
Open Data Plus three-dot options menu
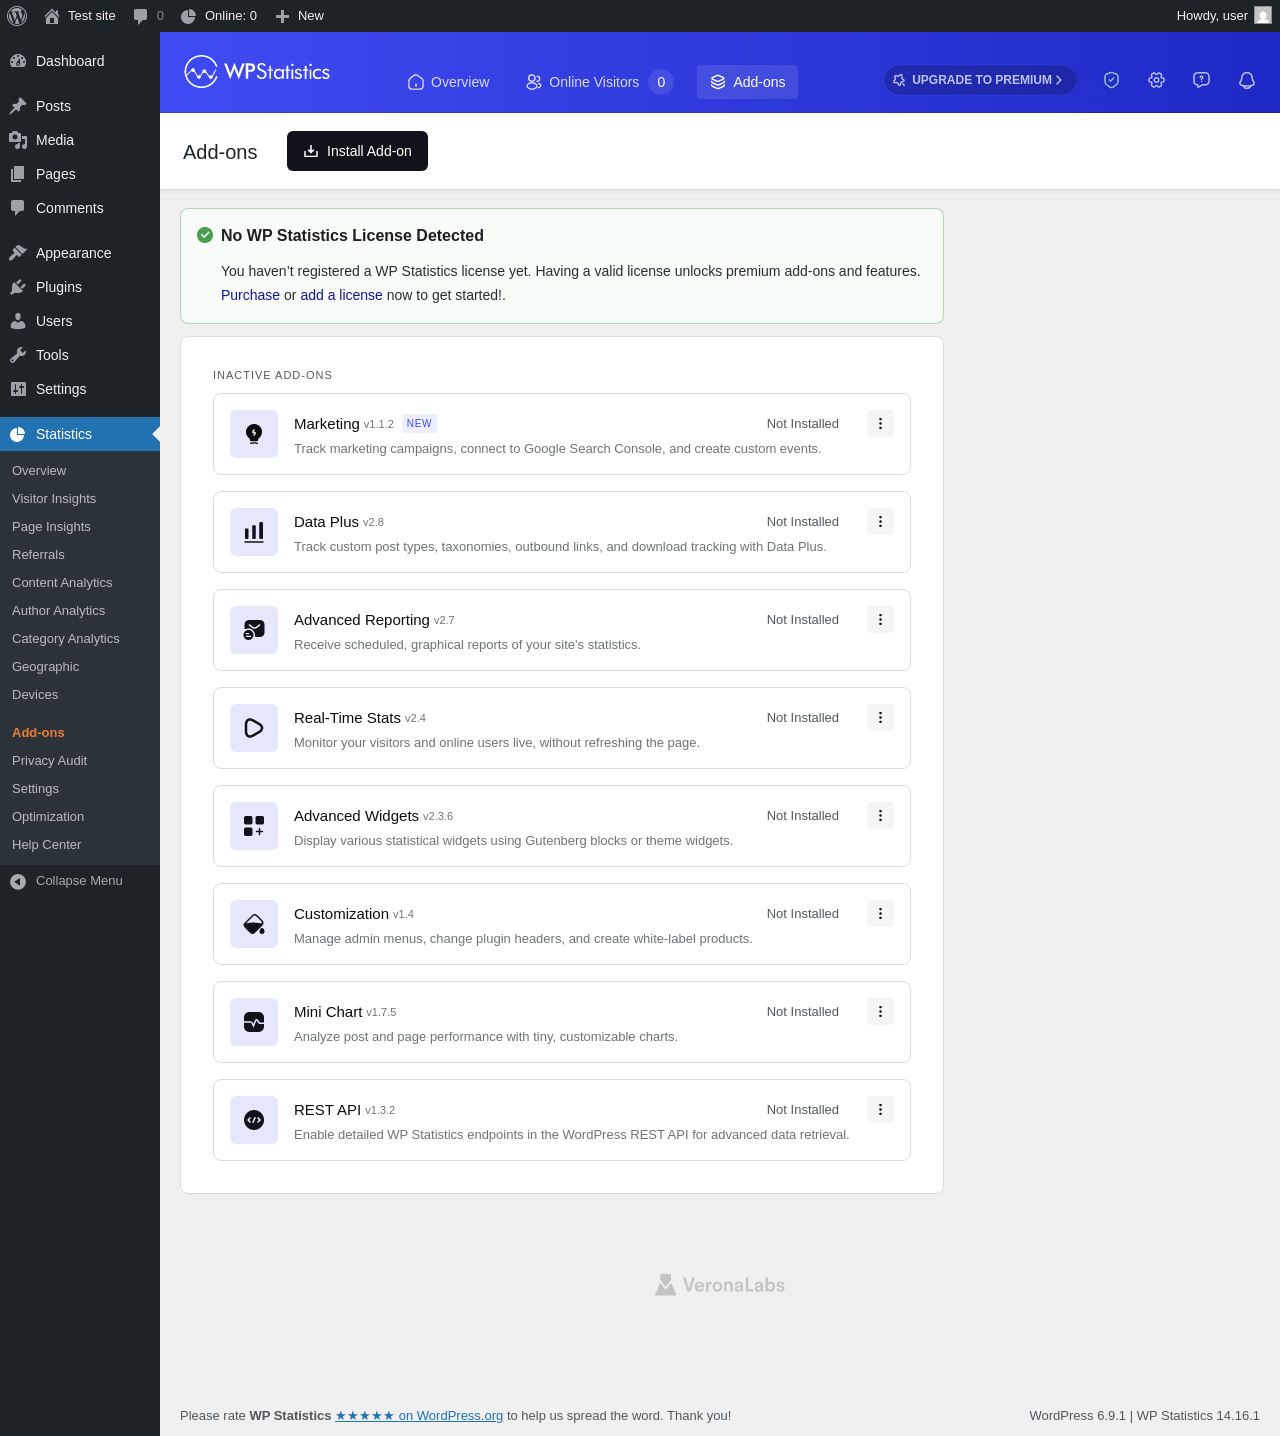880,522
